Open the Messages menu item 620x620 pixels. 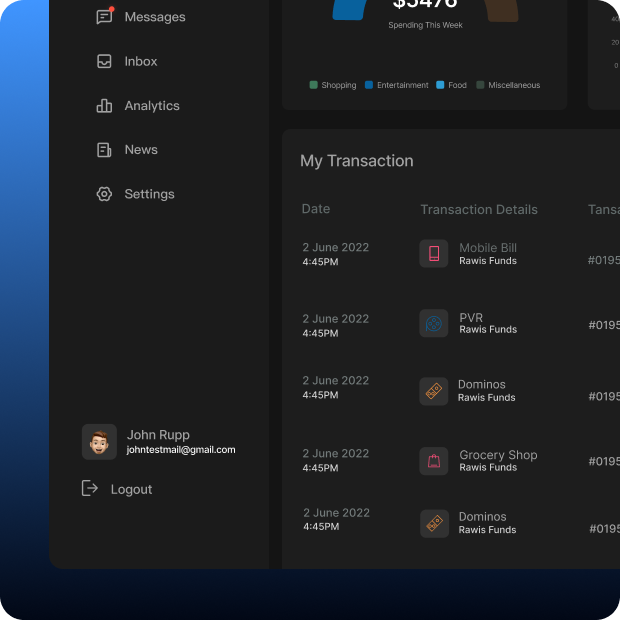point(154,17)
